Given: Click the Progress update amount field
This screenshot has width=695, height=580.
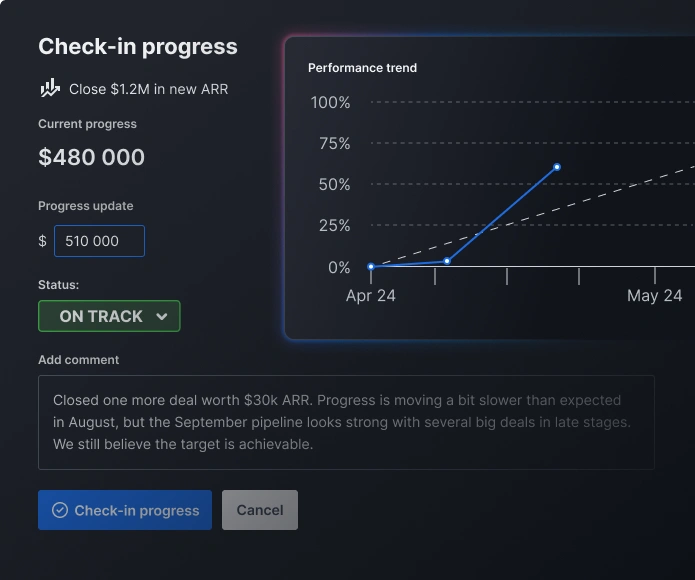Looking at the screenshot, I should (x=99, y=241).
